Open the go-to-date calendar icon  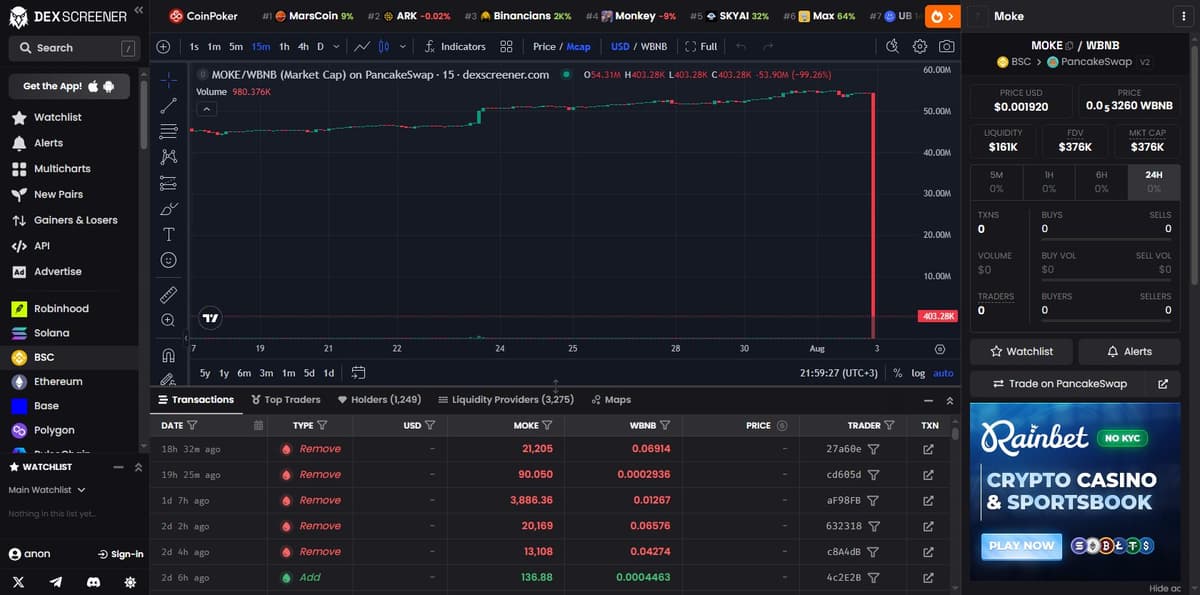click(x=358, y=373)
